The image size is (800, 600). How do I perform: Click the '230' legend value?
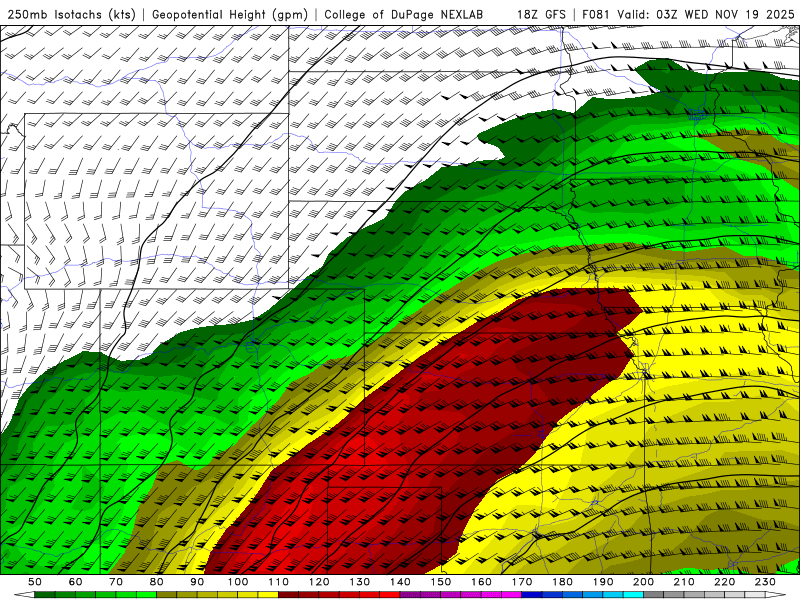[x=765, y=582]
